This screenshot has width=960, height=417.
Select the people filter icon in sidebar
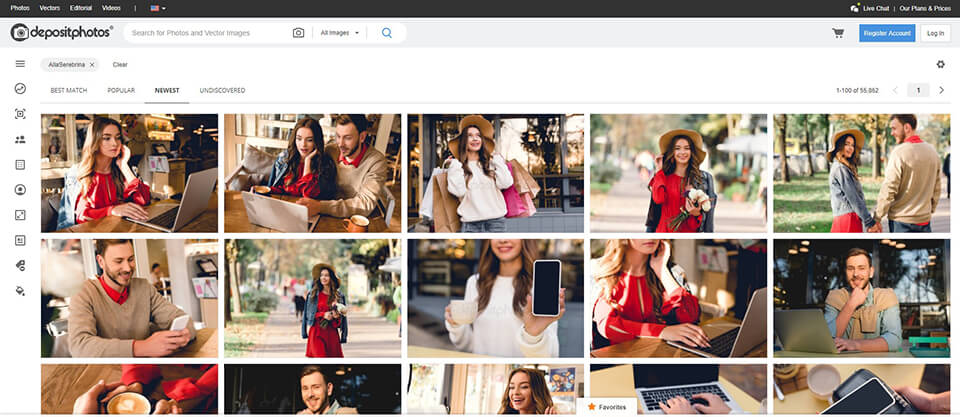tap(20, 140)
